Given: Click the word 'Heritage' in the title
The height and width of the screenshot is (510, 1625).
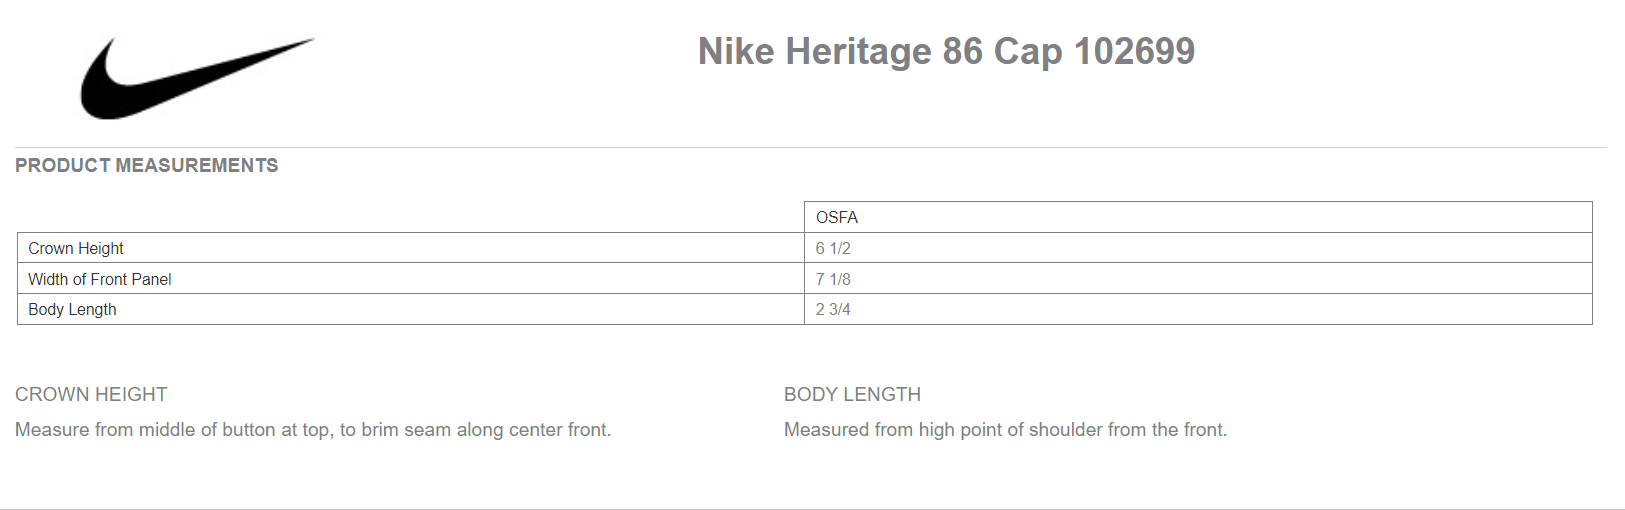Looking at the screenshot, I should click(858, 51).
